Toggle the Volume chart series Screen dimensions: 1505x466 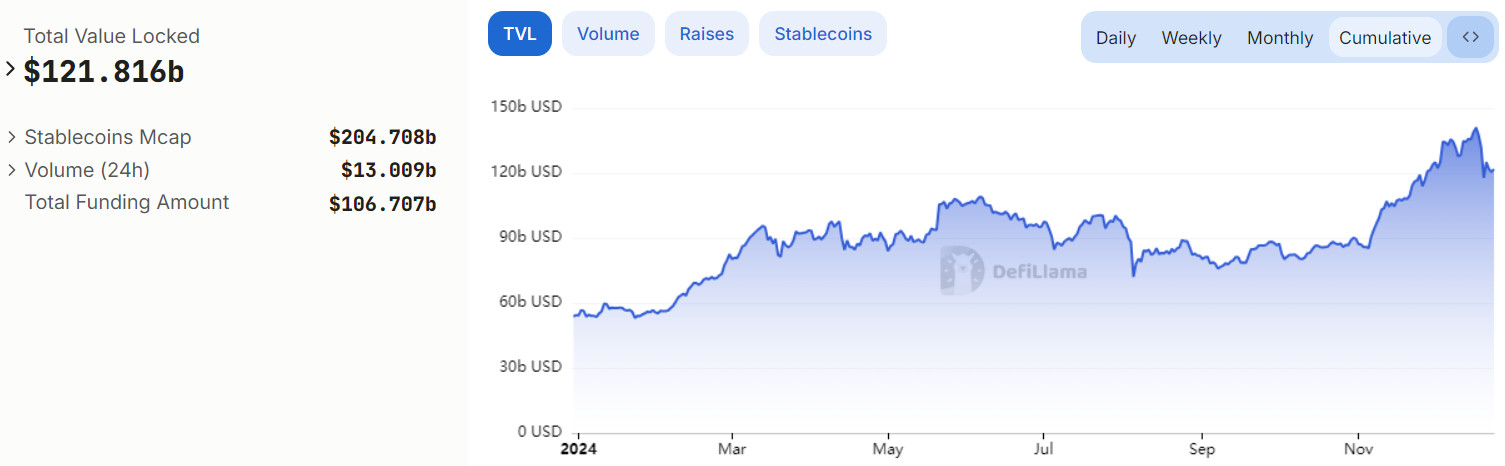point(608,34)
